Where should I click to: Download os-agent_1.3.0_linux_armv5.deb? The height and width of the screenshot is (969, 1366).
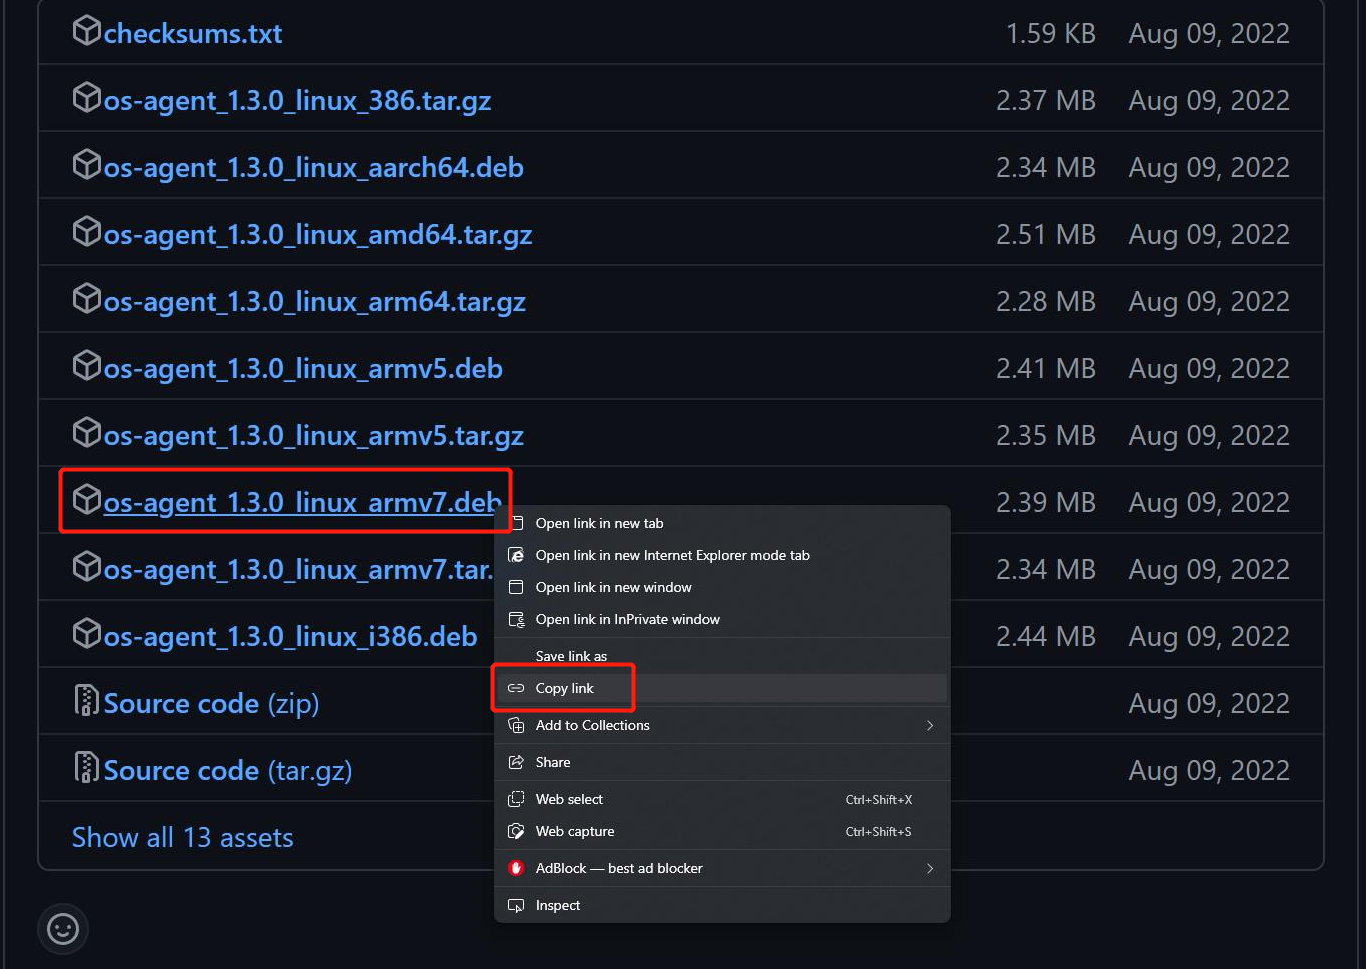302,368
